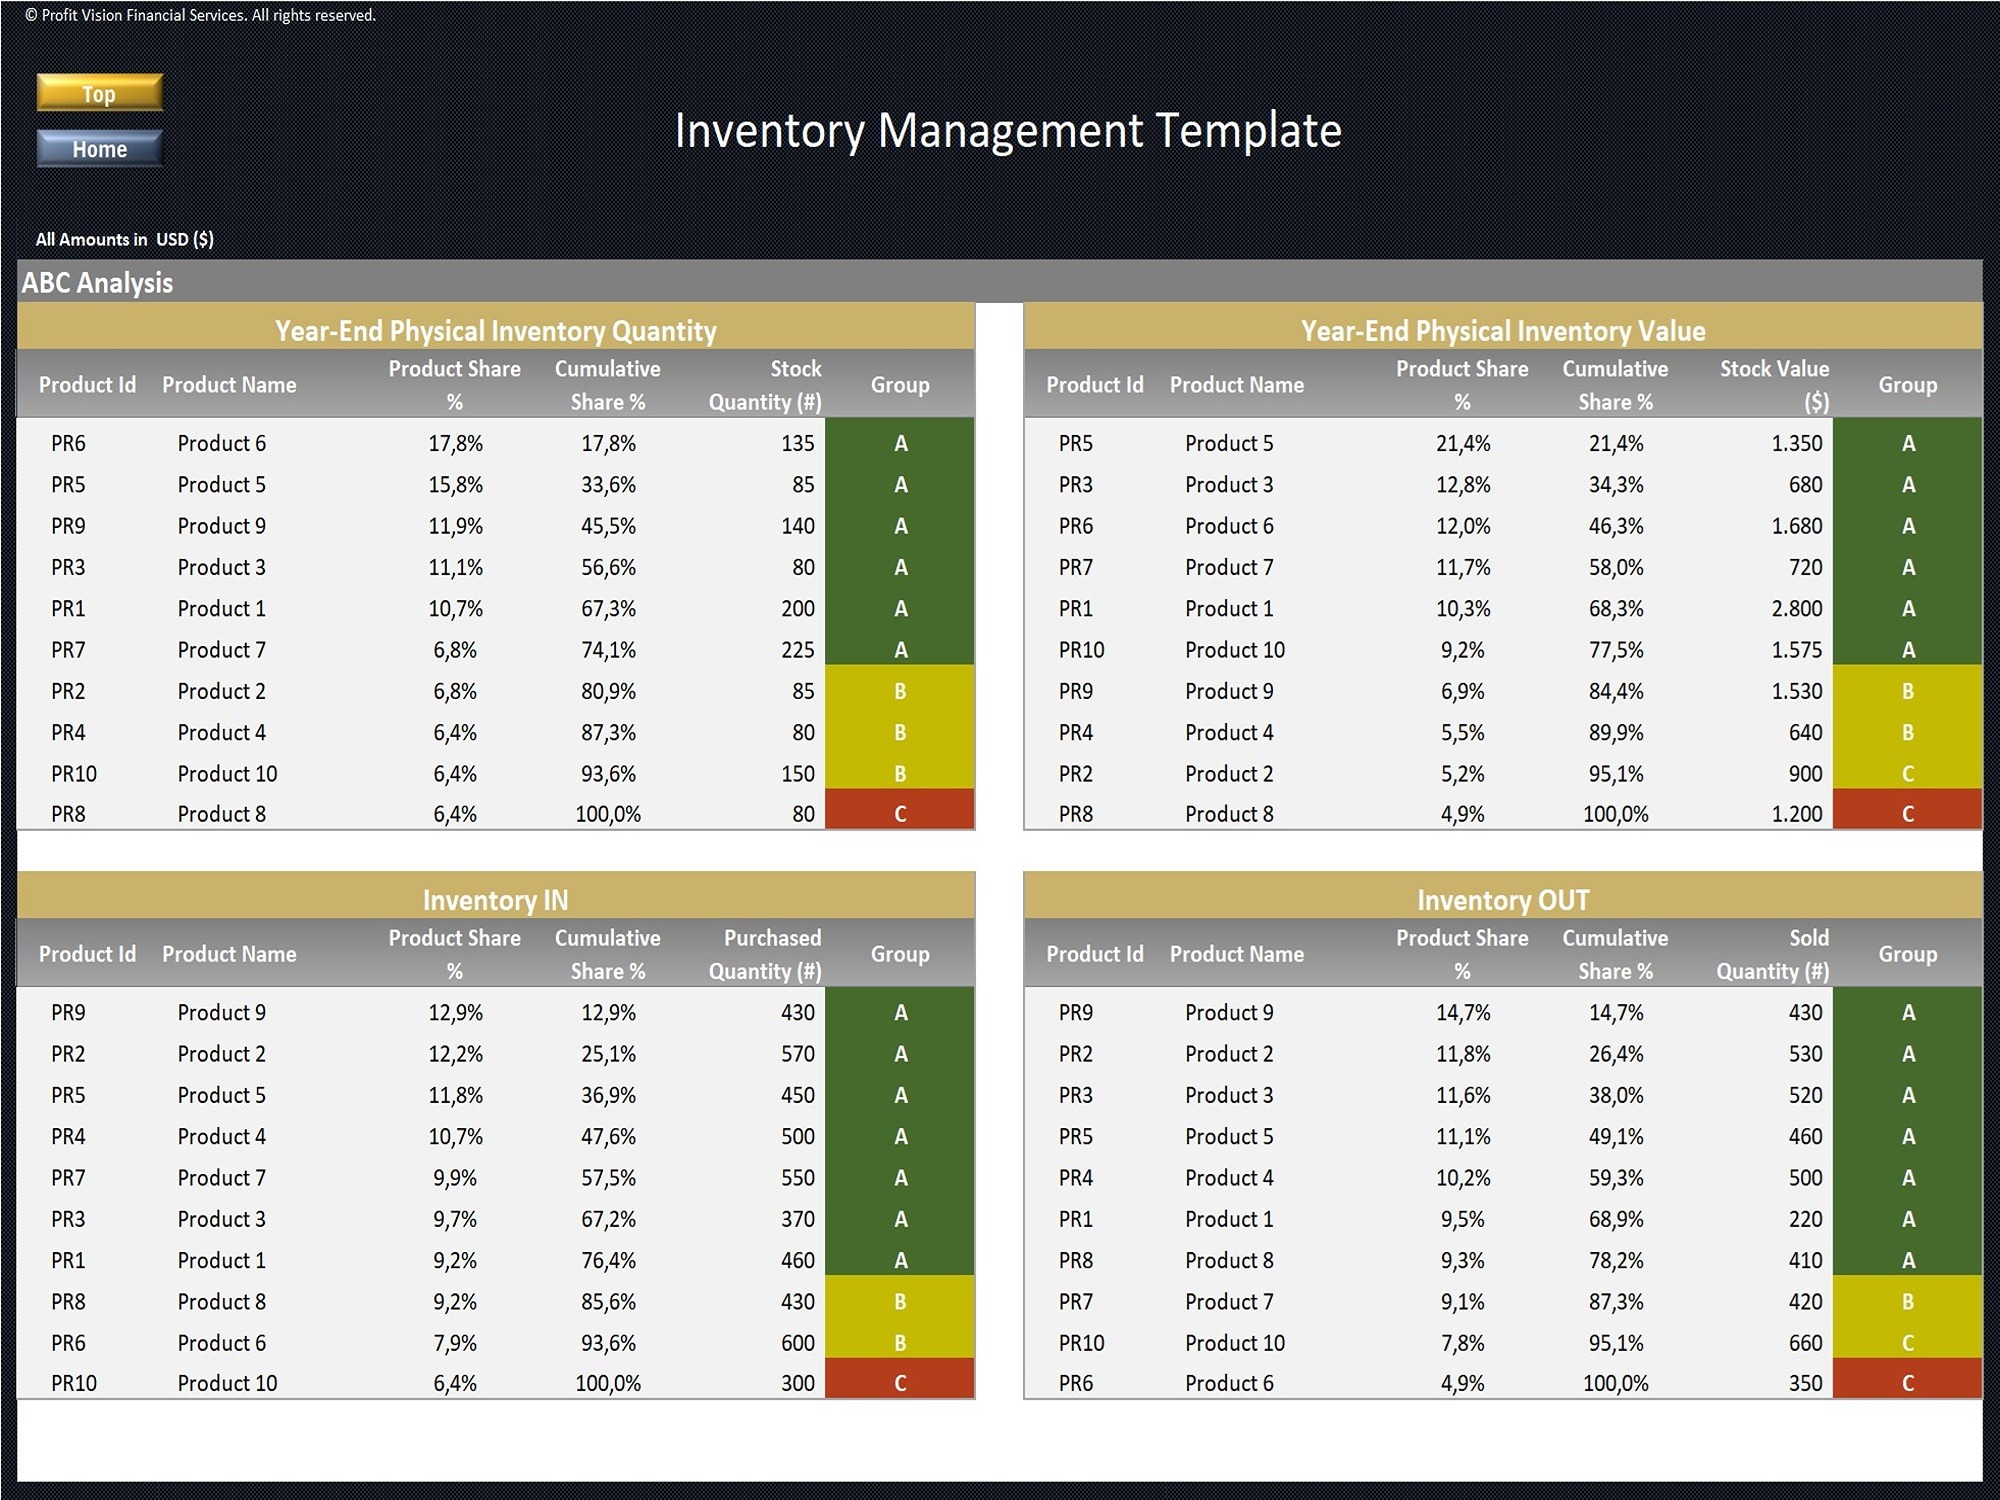Click the All Amounts in USD label
Viewport: 2000px width, 1500px height.
click(x=124, y=239)
